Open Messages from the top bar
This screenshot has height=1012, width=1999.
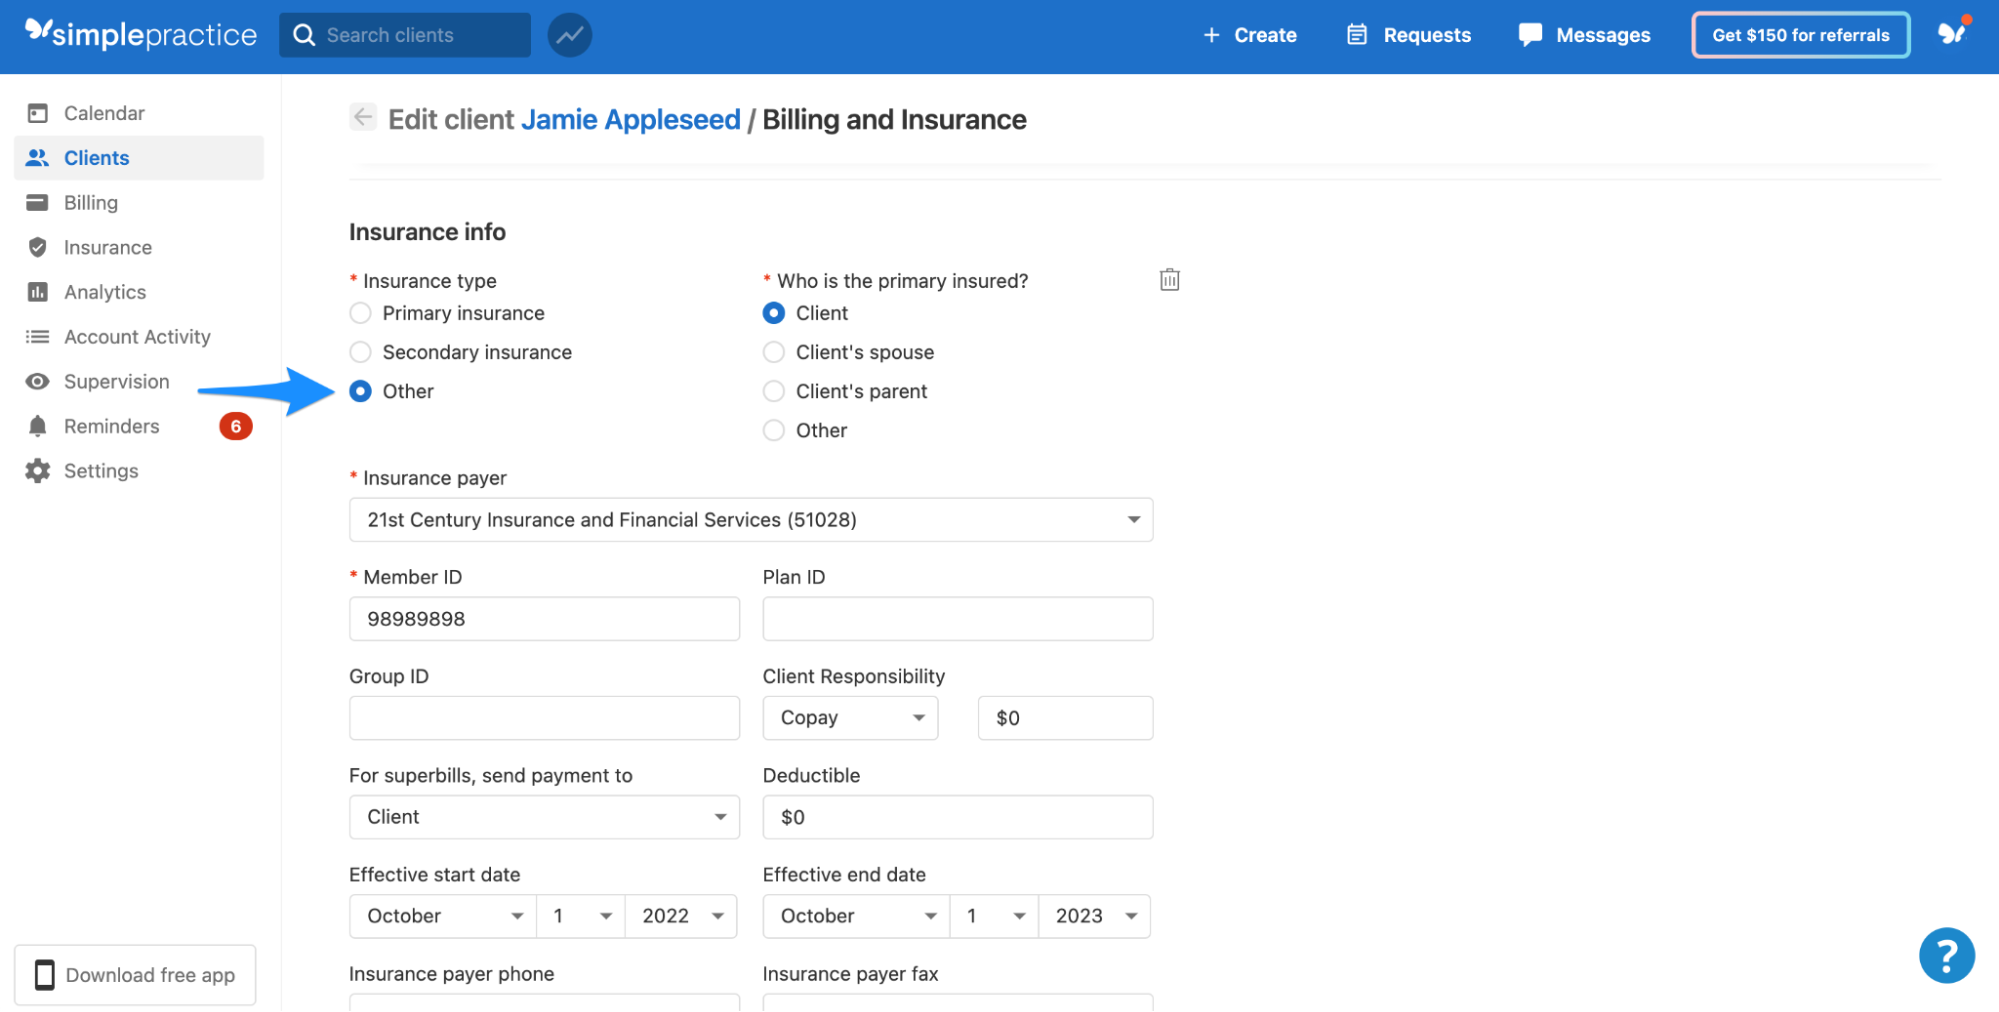pos(1583,35)
